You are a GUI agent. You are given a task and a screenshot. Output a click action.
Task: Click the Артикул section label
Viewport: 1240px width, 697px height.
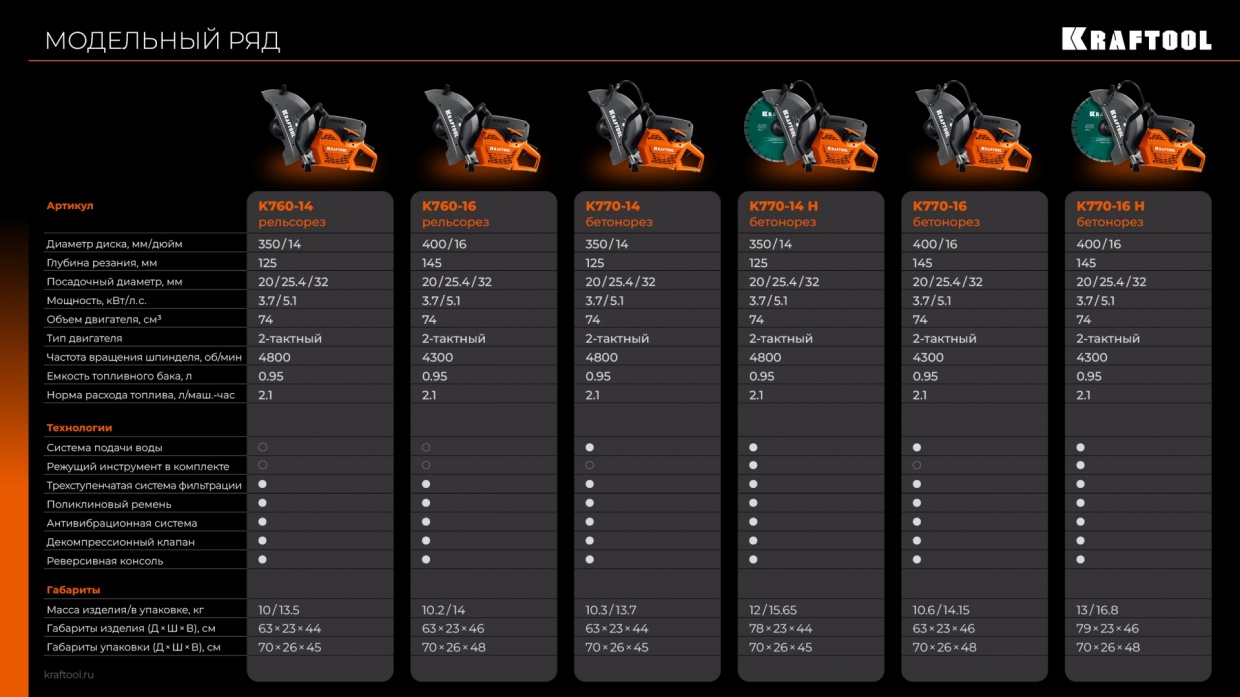tap(70, 206)
